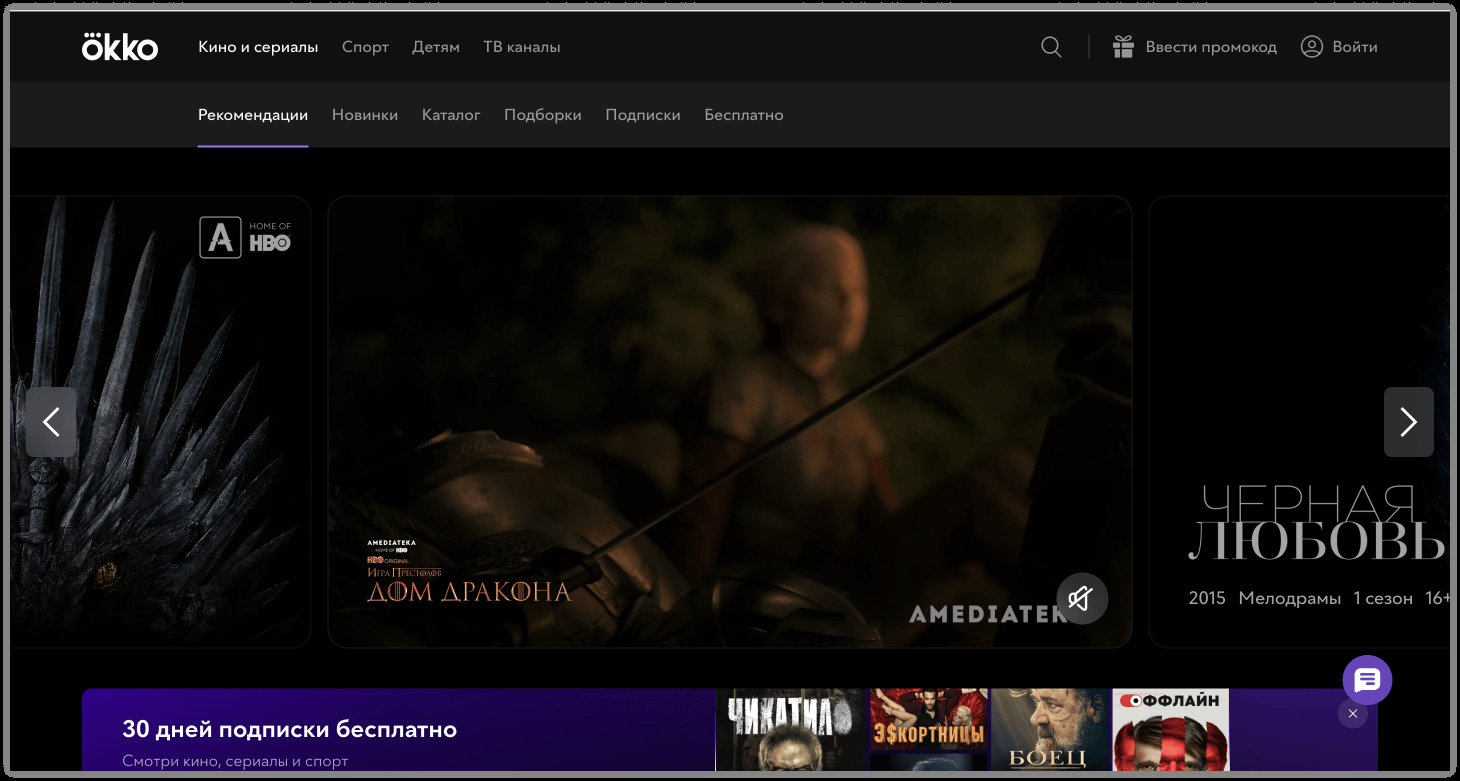Open the Подписки tab
The height and width of the screenshot is (781, 1460).
(x=643, y=115)
